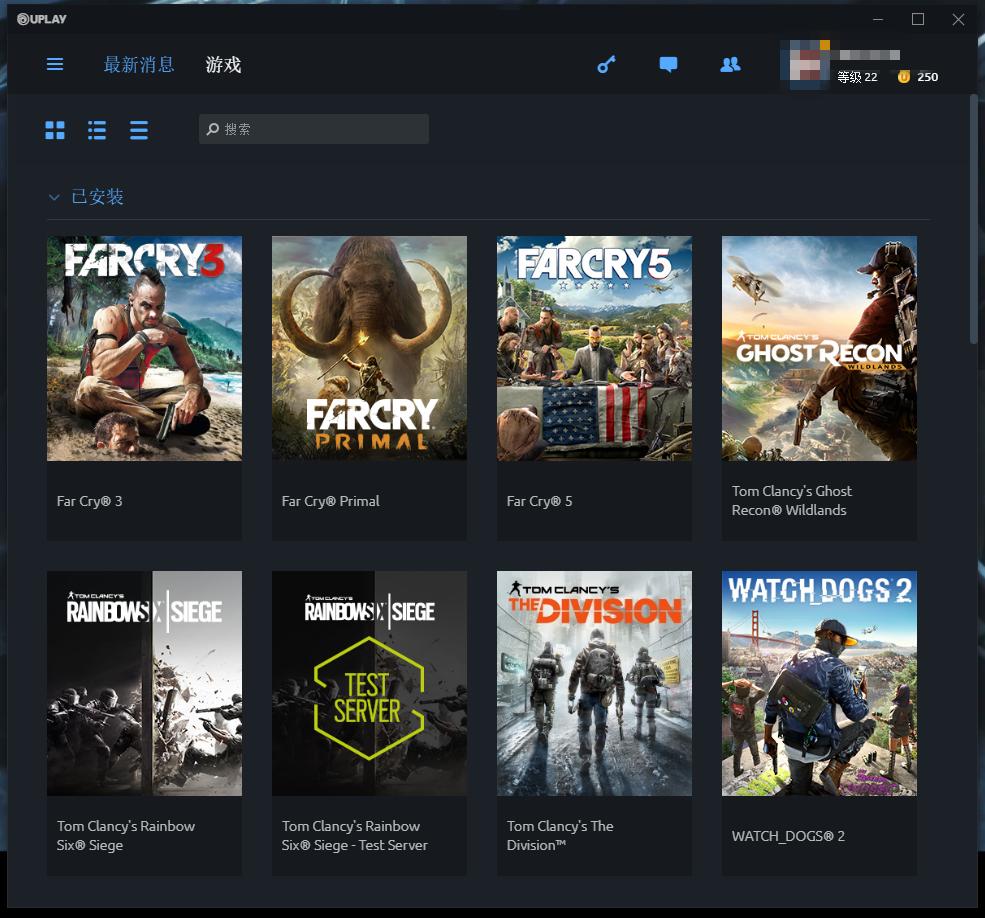Open the hamburger menu

(55, 64)
